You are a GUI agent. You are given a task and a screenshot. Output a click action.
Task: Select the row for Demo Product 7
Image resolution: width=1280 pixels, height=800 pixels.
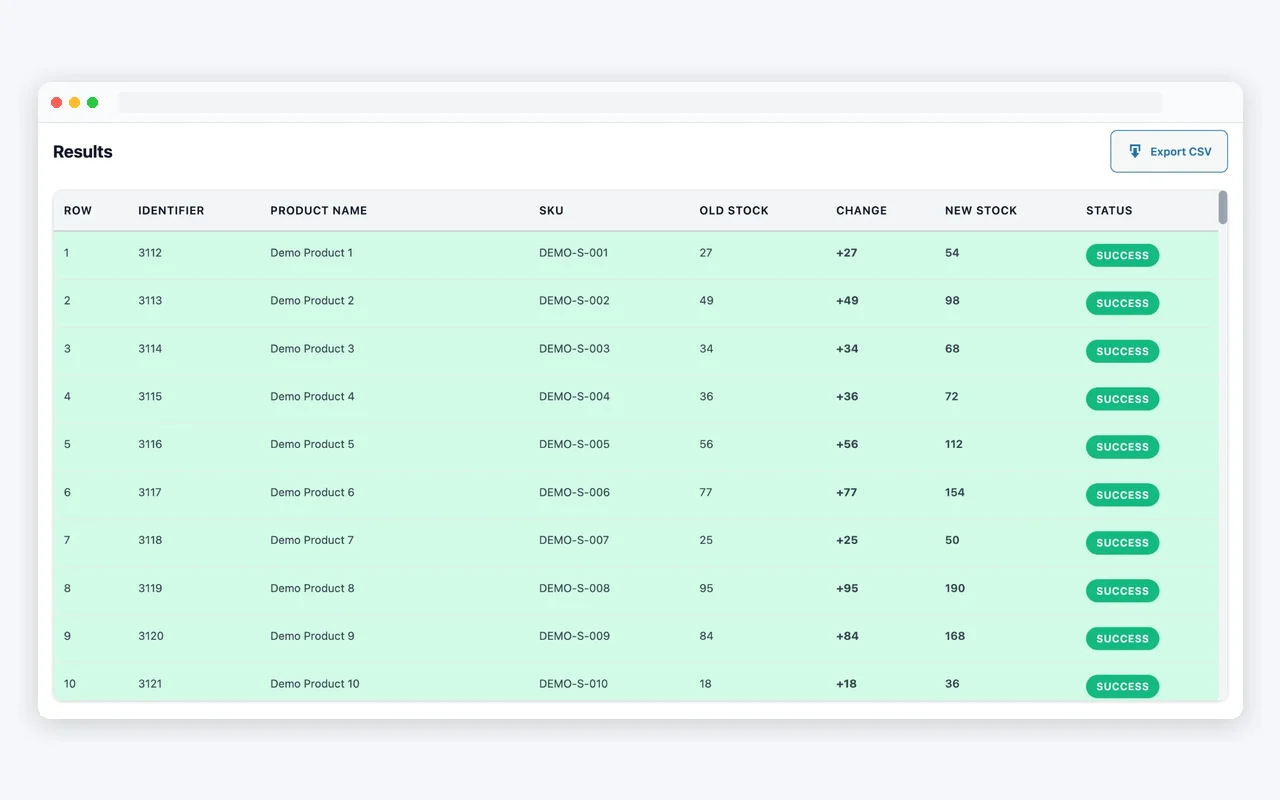click(x=400, y=540)
